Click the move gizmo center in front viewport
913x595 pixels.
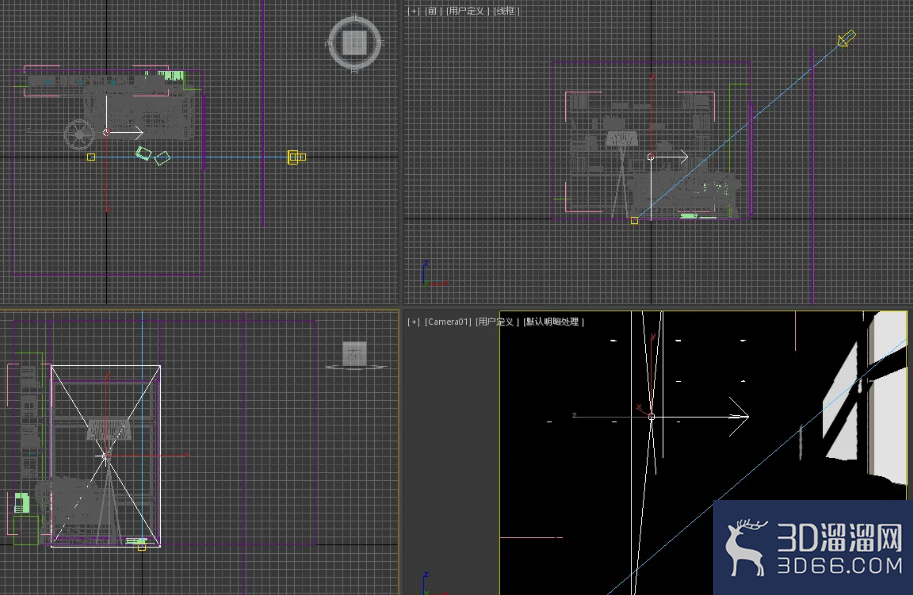coord(651,157)
